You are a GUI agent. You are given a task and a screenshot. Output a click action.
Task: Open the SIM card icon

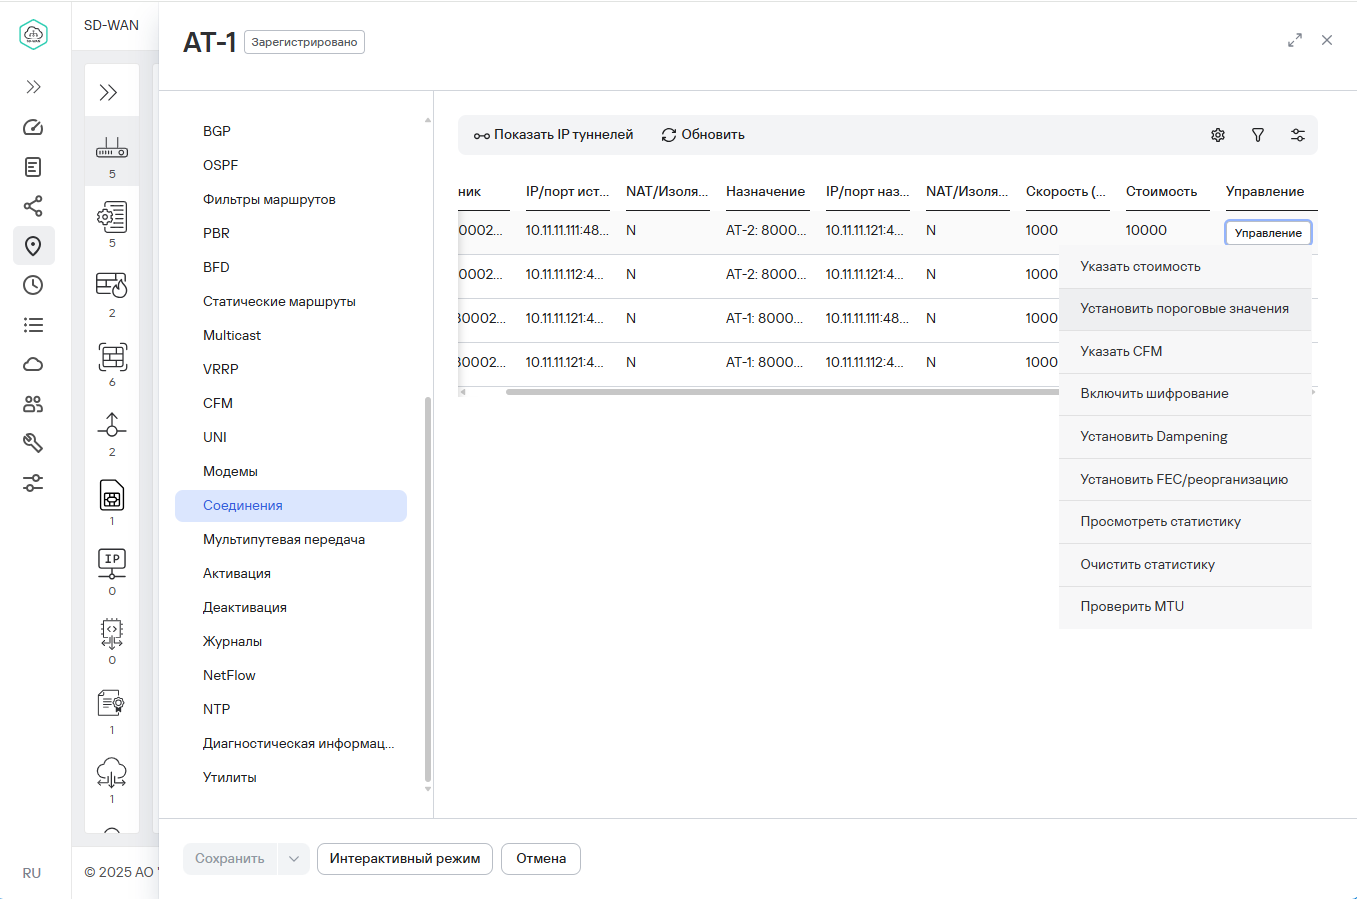[x=112, y=495]
